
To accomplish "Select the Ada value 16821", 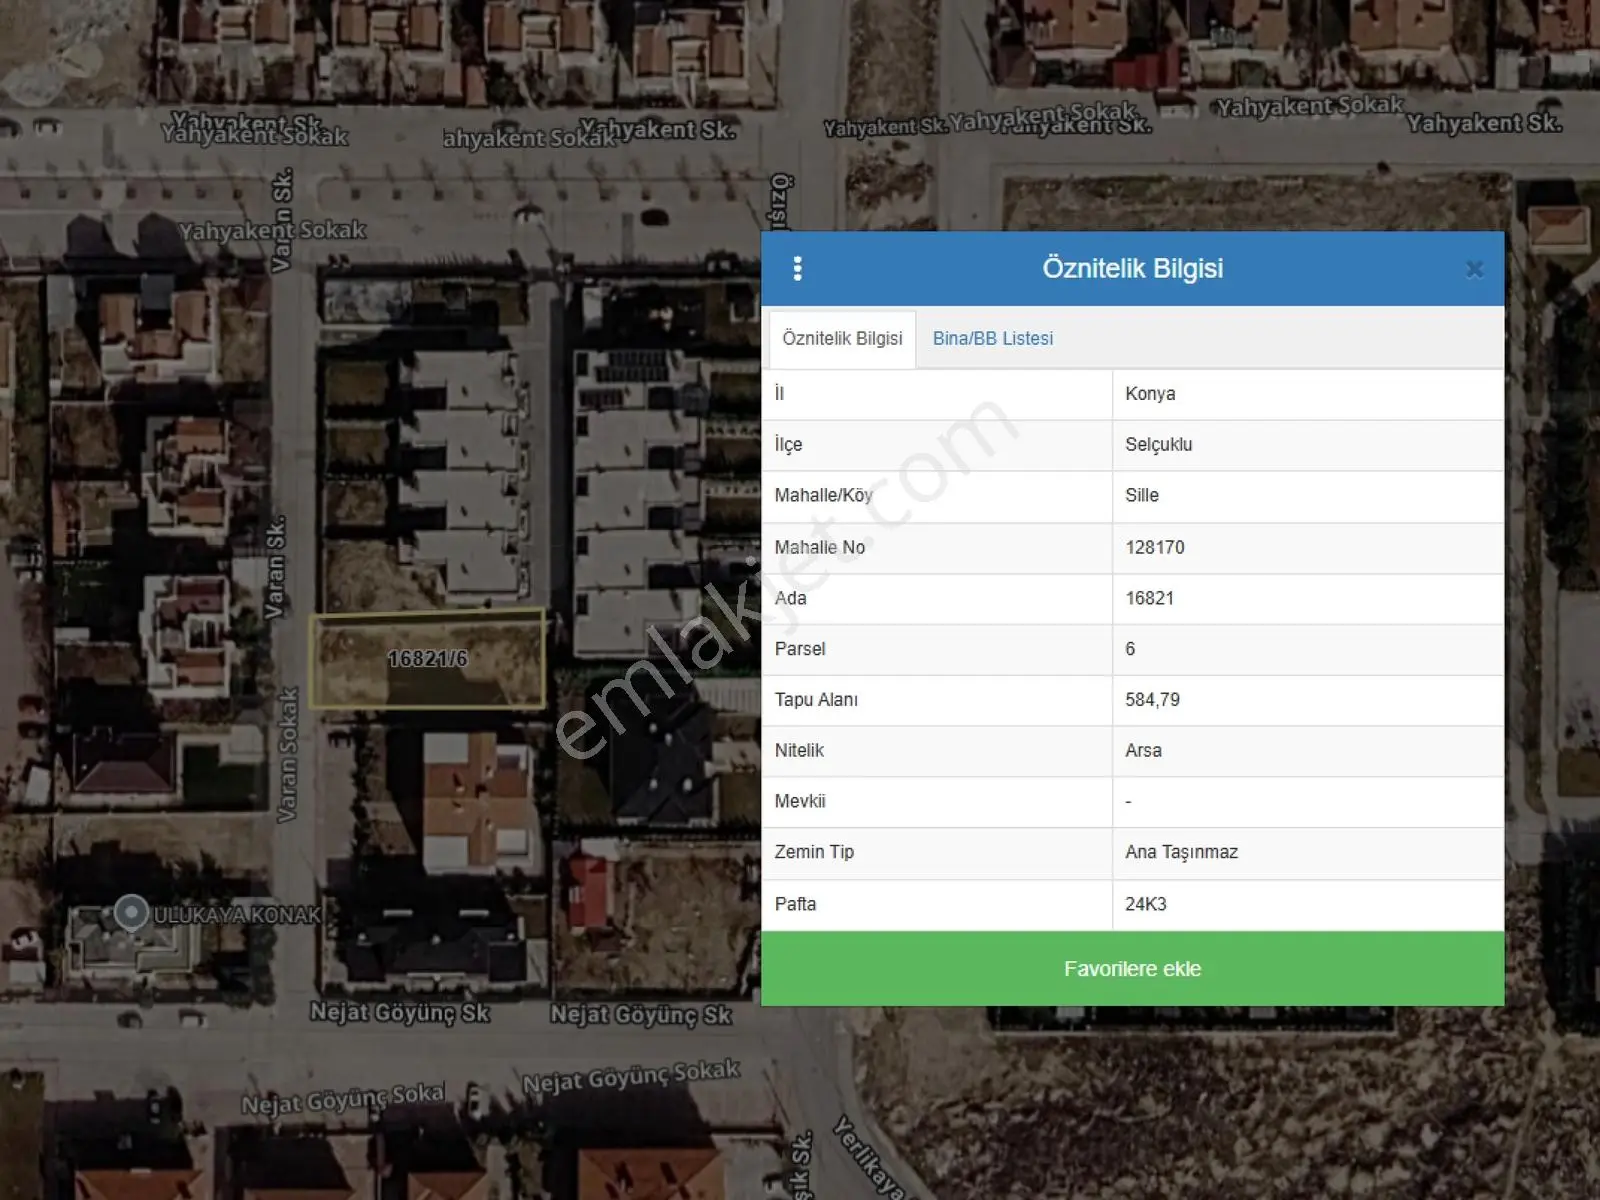I will coord(1149,598).
